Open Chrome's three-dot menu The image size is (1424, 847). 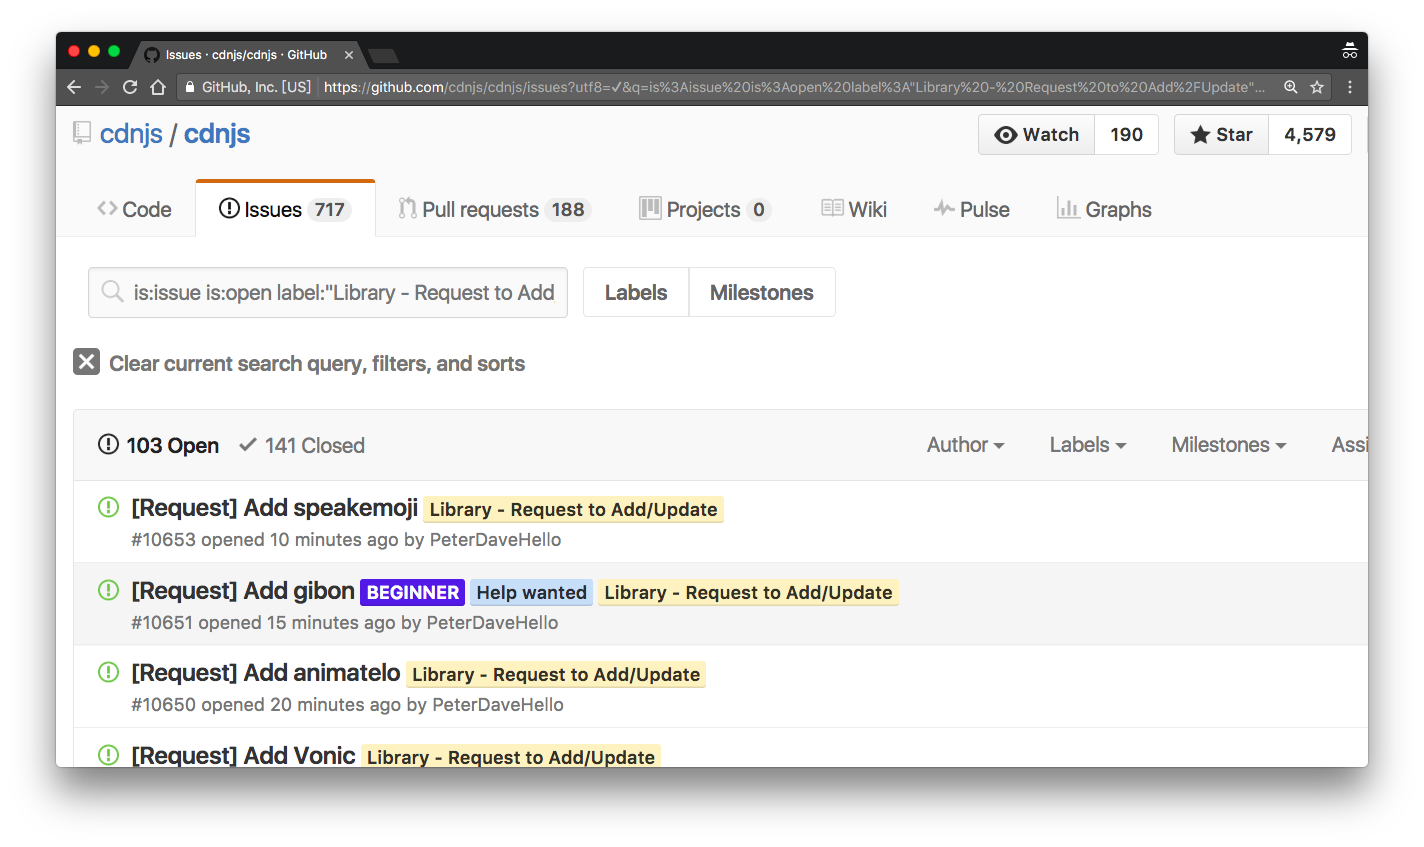(1350, 87)
